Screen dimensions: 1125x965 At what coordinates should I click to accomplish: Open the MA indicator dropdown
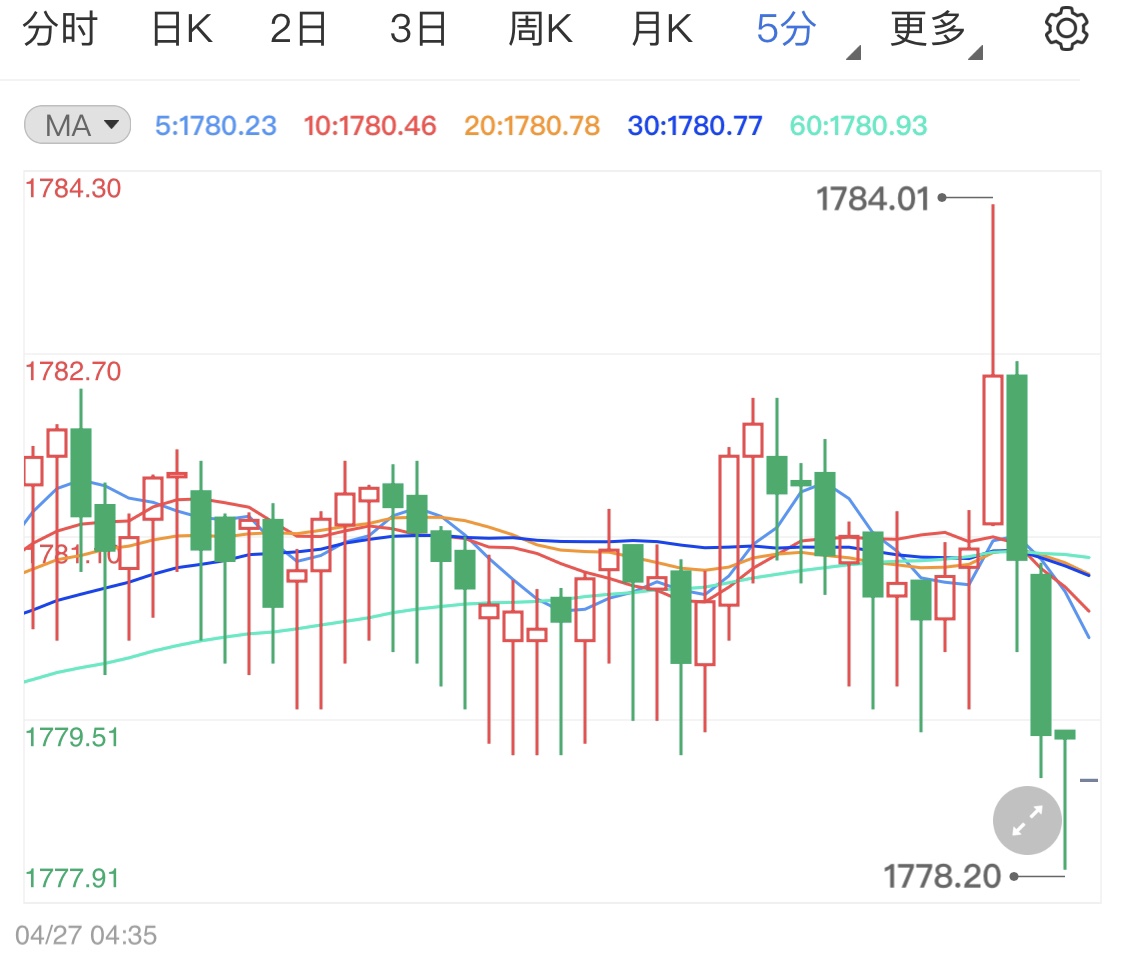click(77, 125)
